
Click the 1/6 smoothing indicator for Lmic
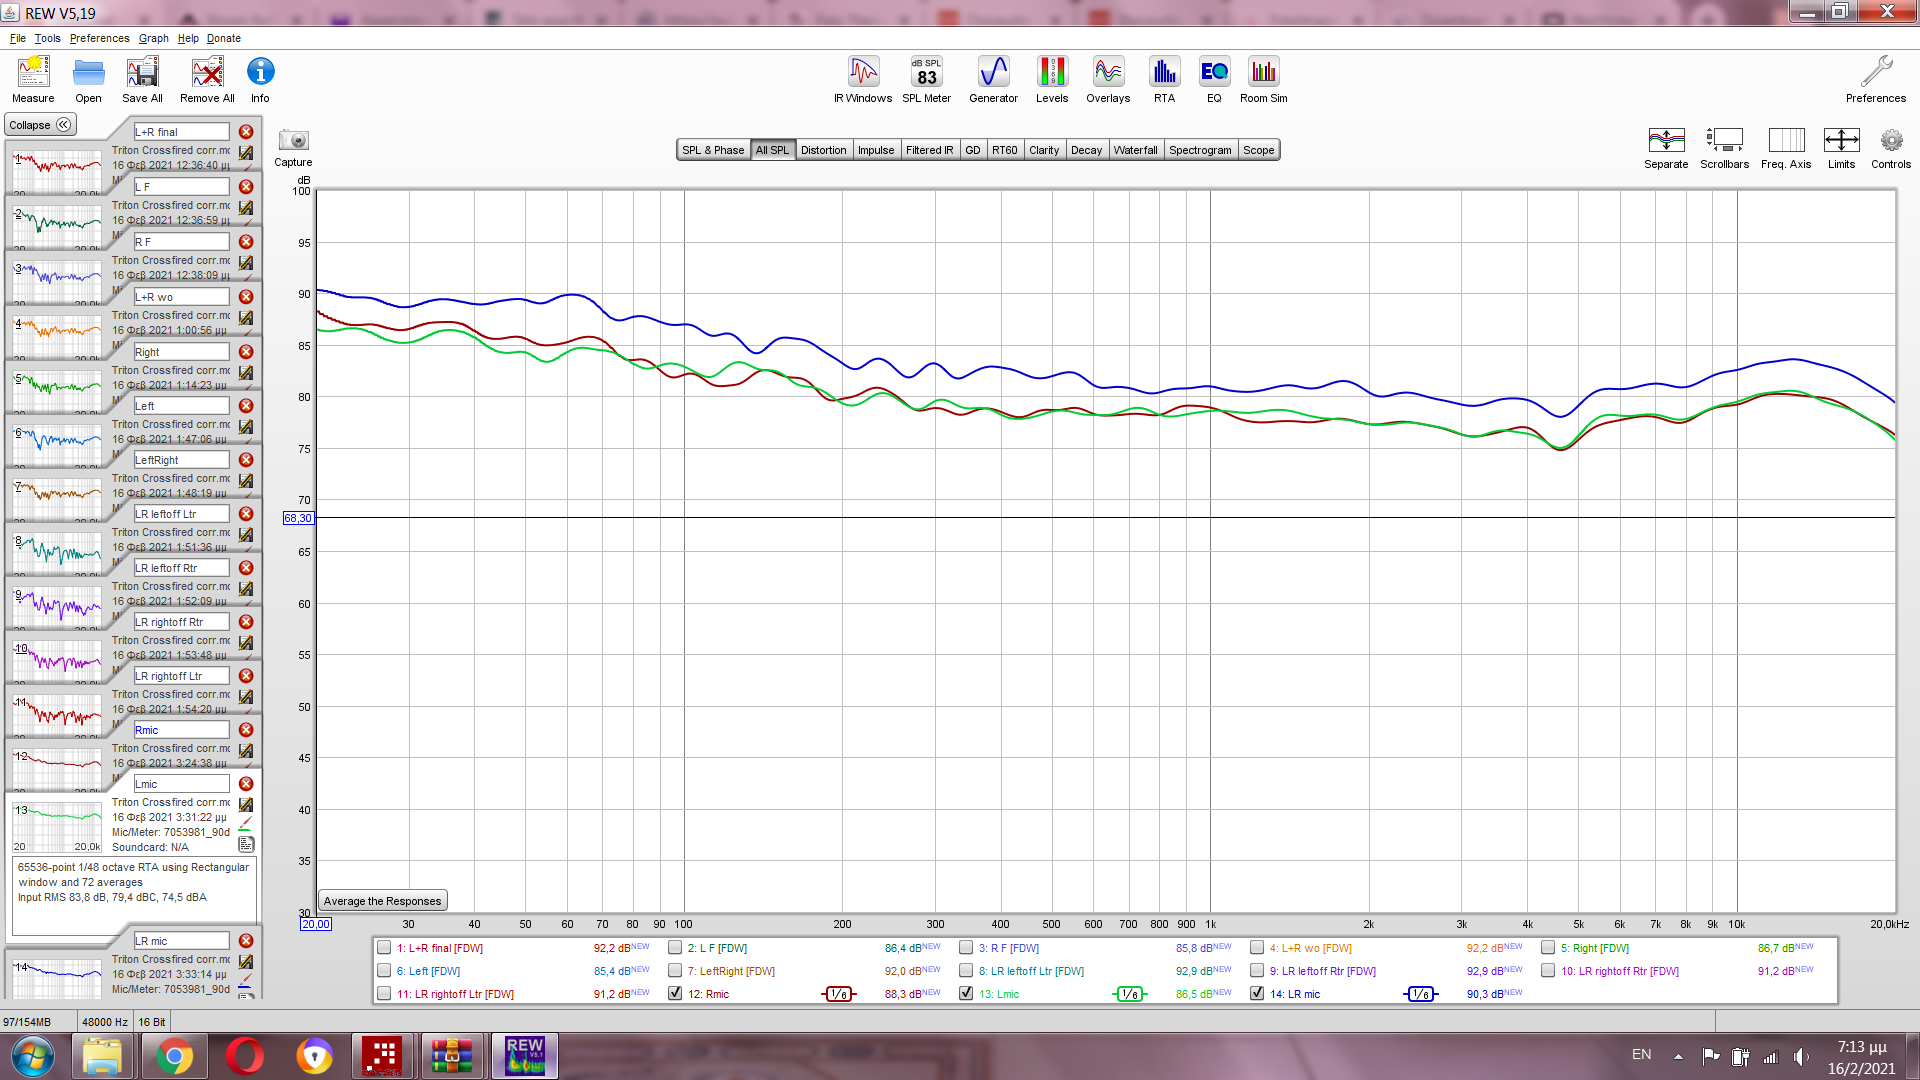(x=1130, y=994)
